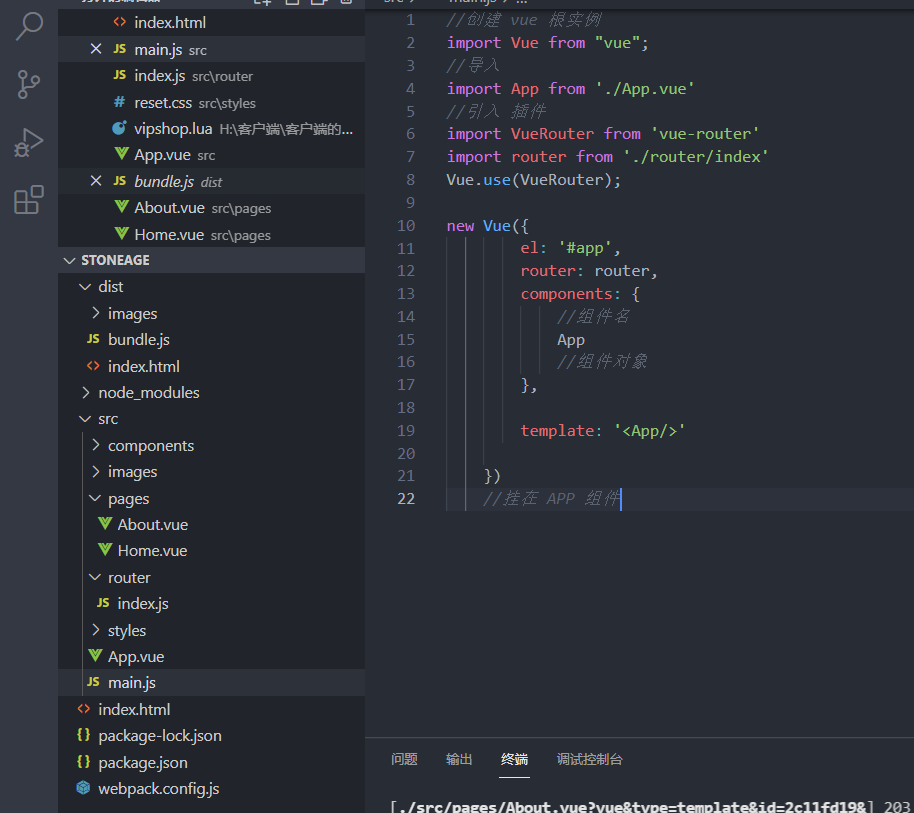Switch to the 调试控制台 panel tab
This screenshot has height=813, width=914.
589,759
